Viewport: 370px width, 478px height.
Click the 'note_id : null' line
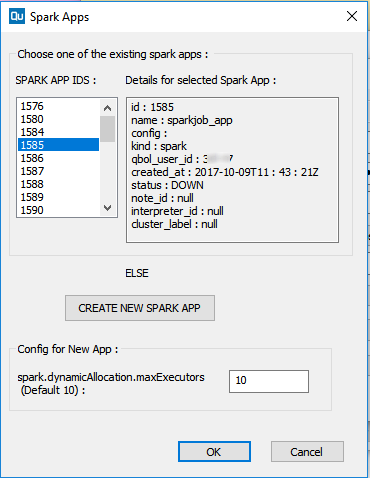(162, 198)
